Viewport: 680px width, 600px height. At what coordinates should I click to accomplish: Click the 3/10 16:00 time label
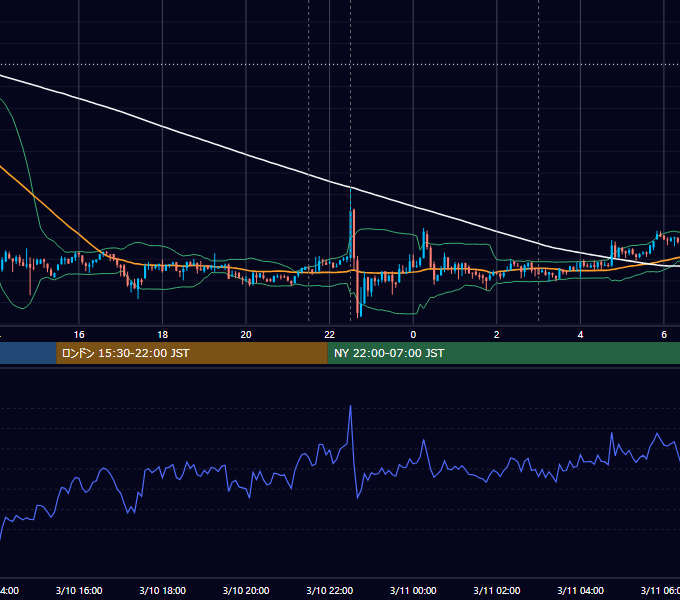click(79, 590)
